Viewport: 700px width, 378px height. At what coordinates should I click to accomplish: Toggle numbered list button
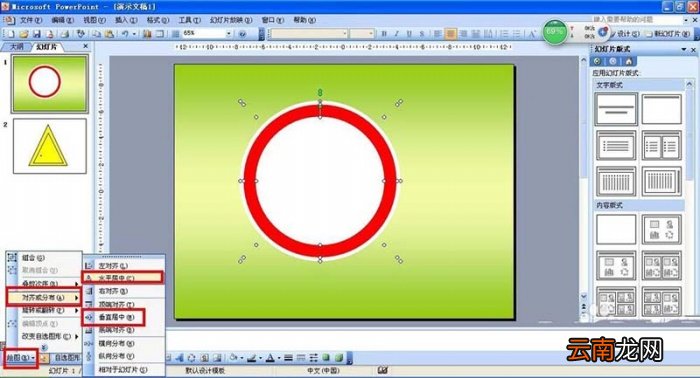504,34
